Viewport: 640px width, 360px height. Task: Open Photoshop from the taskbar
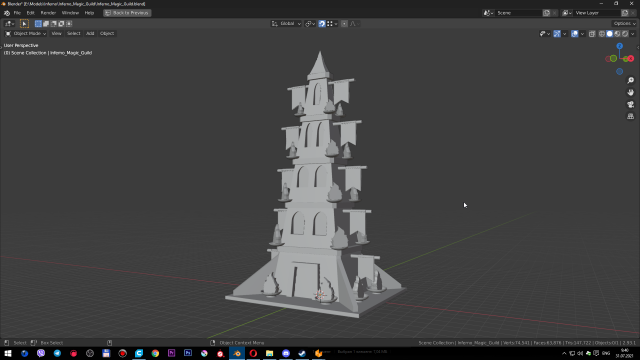[x=188, y=353]
